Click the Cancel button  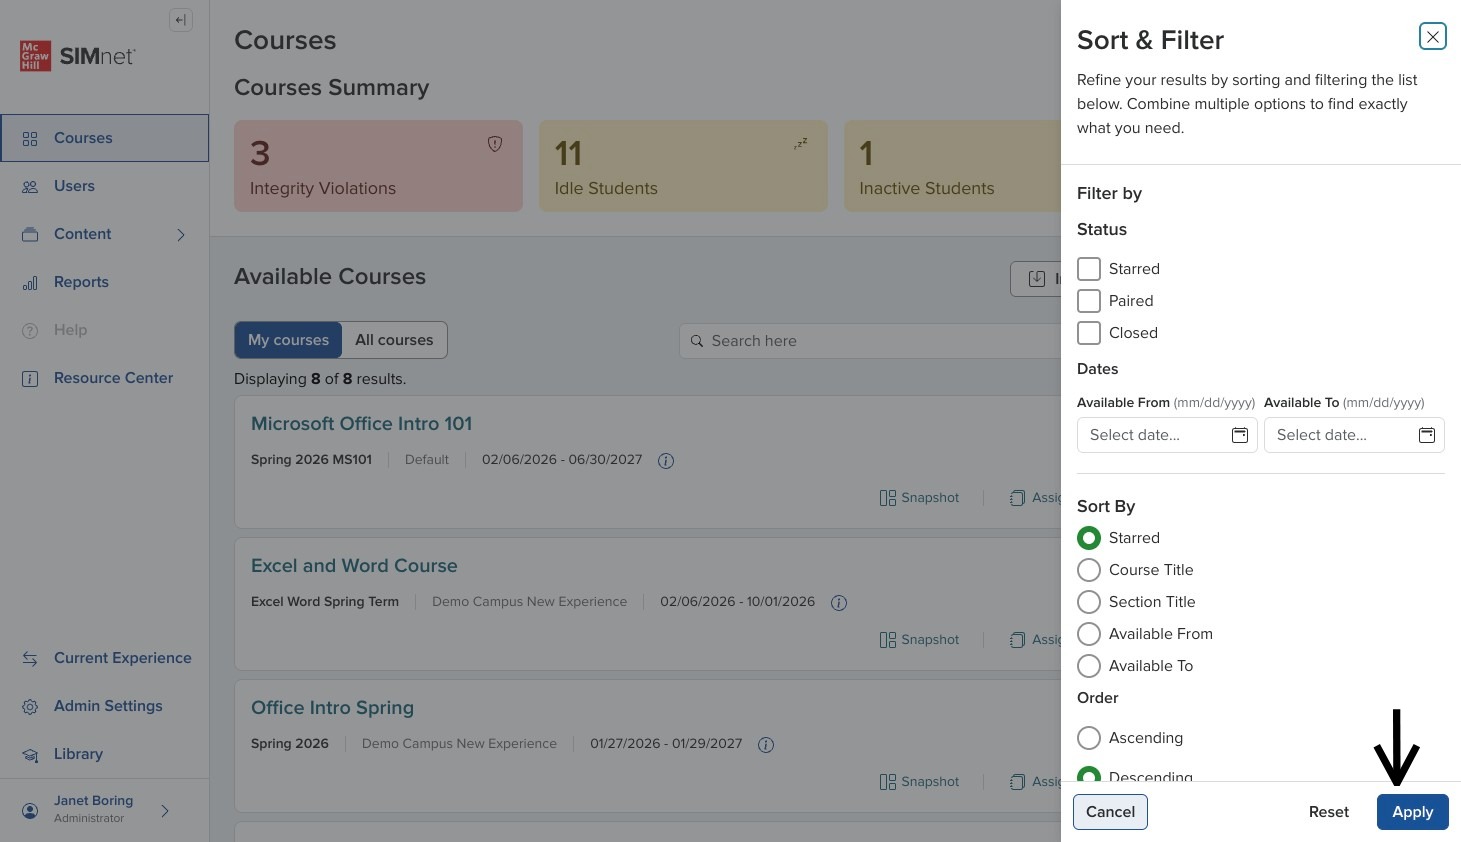pos(1110,812)
